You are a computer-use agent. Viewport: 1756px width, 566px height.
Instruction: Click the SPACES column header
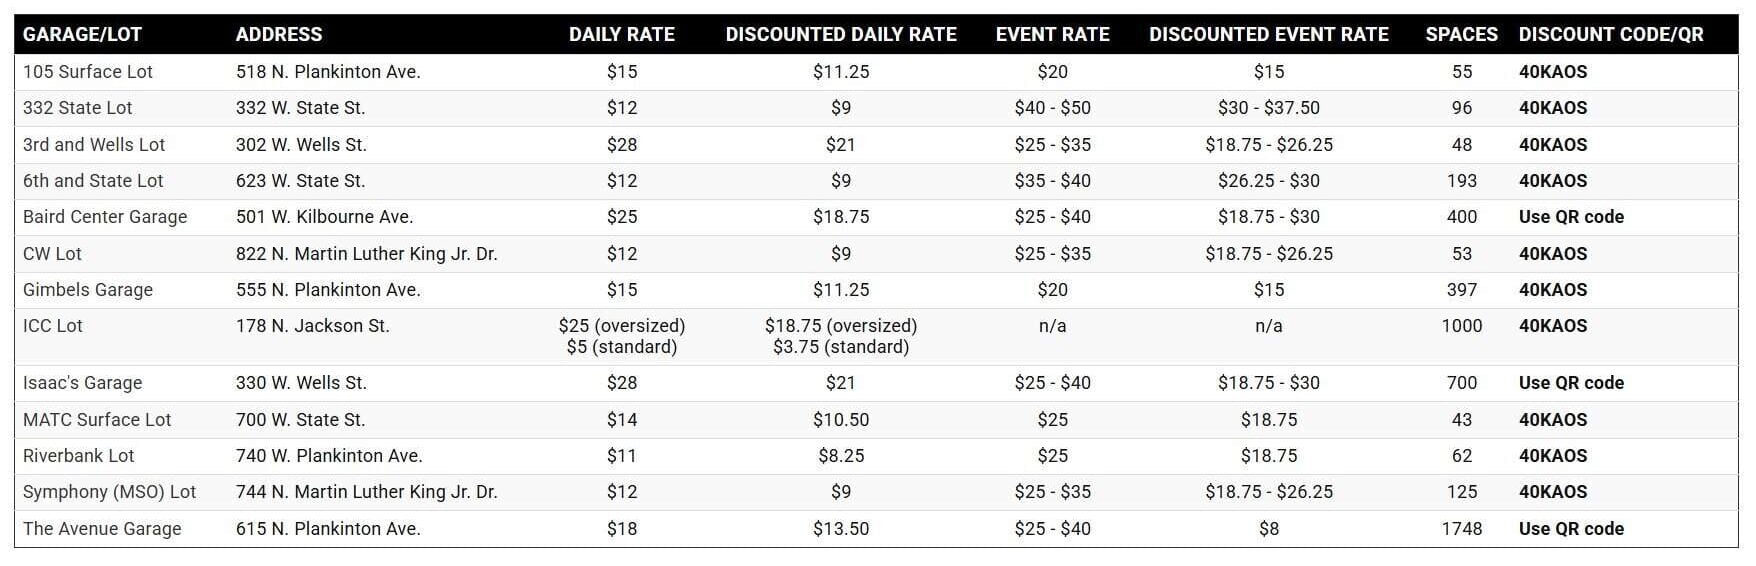(x=1461, y=34)
